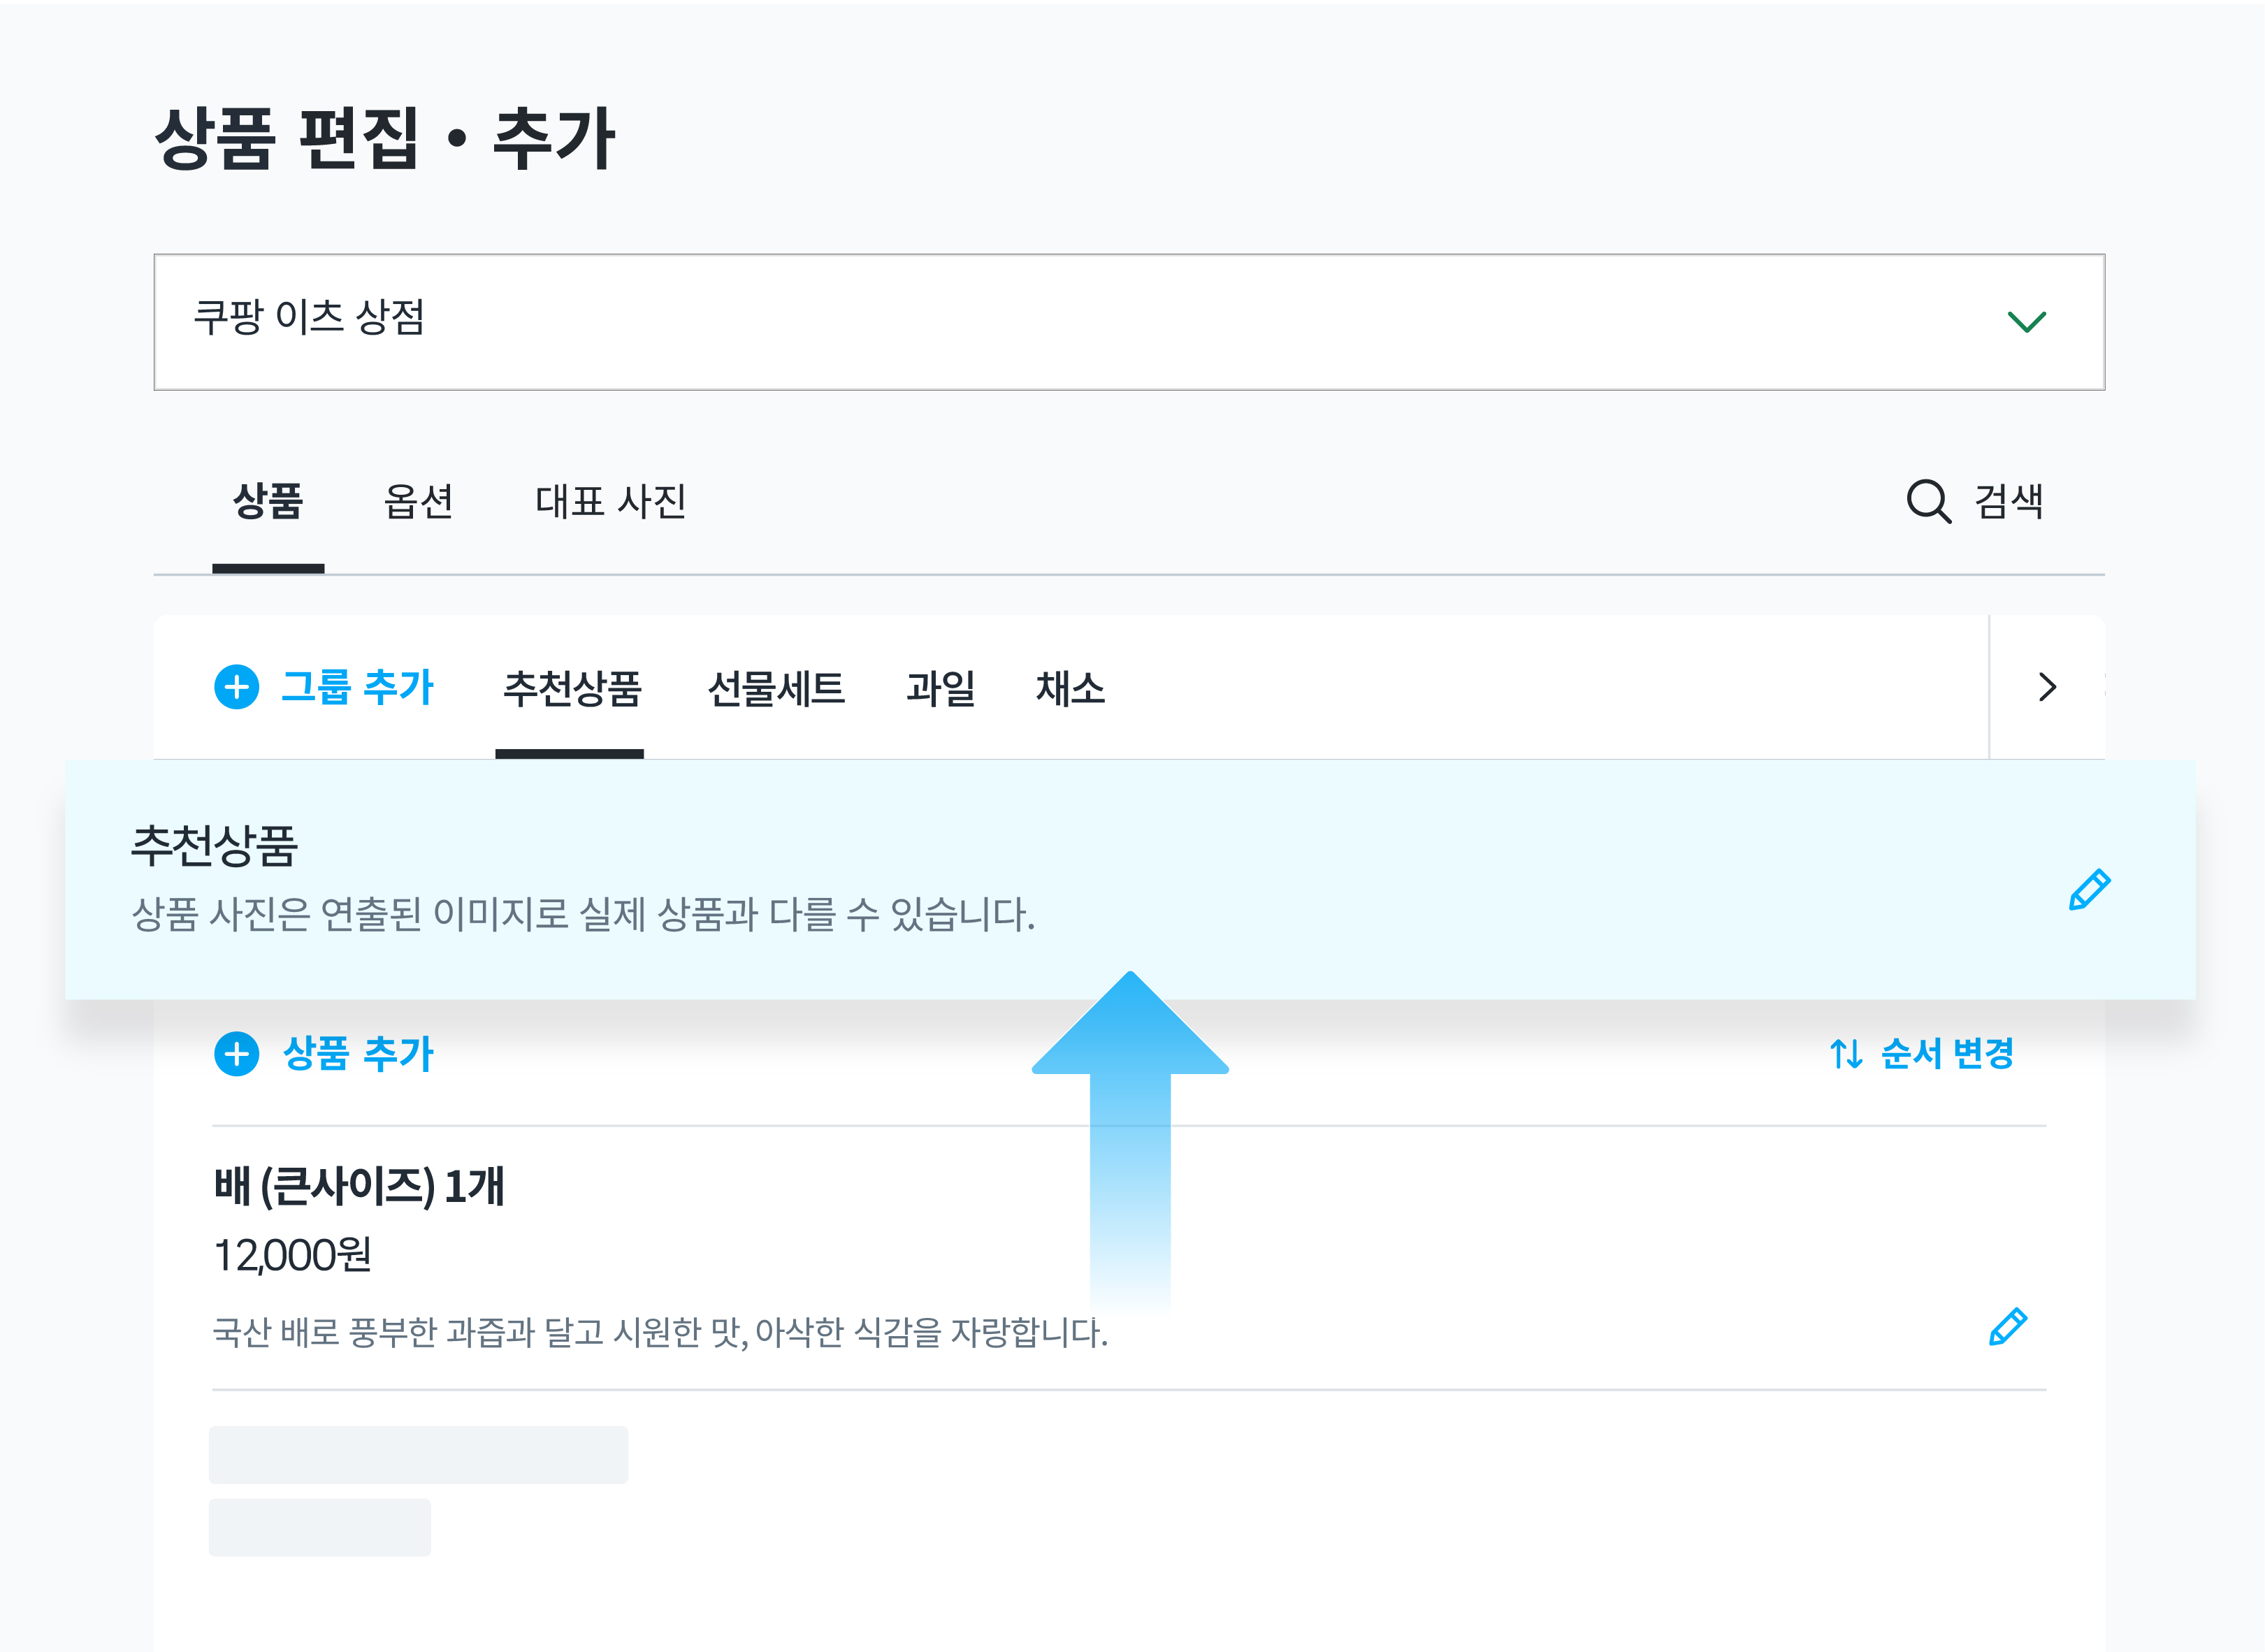
Task: Click the 순서 변경 button
Action: pyautogui.click(x=1946, y=1054)
